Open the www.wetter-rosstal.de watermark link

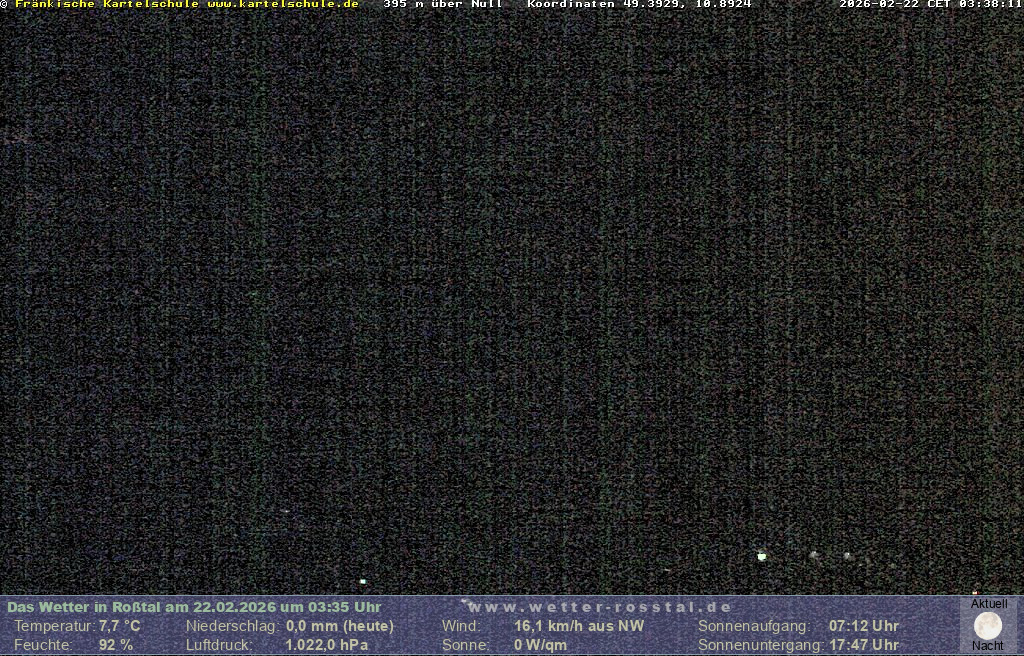pos(599,607)
